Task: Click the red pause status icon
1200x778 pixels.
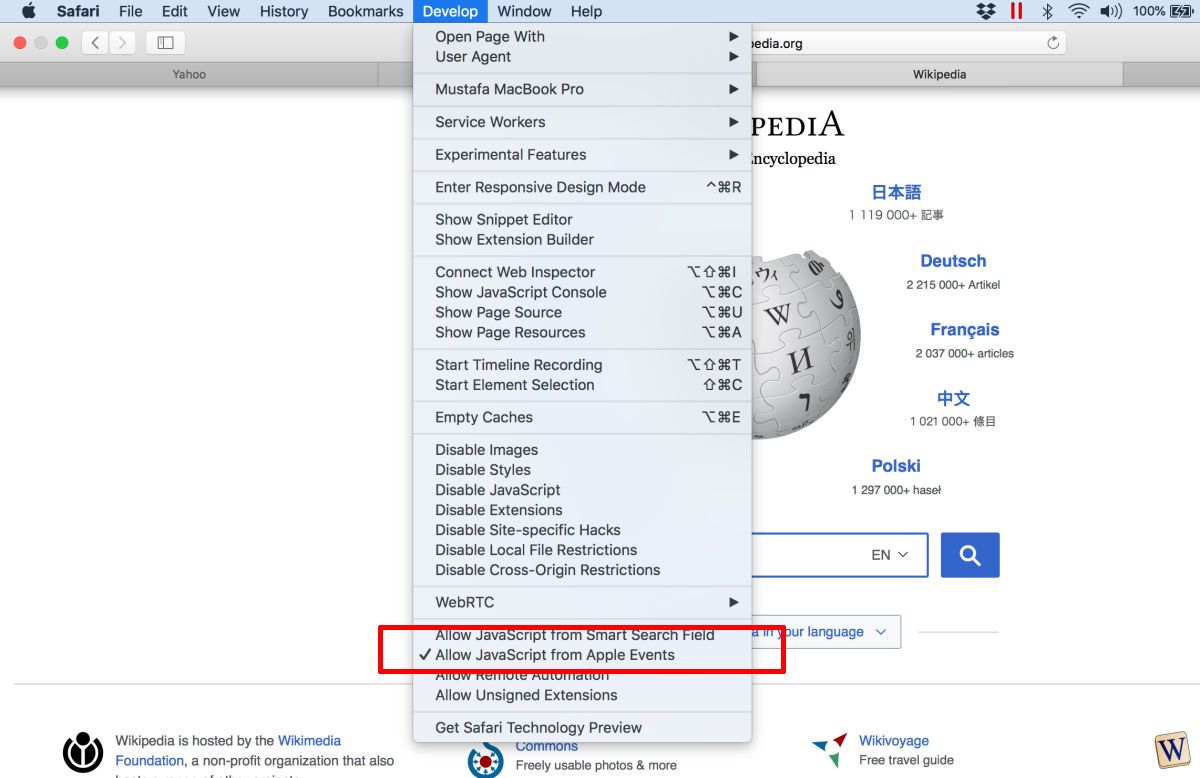Action: click(1016, 11)
